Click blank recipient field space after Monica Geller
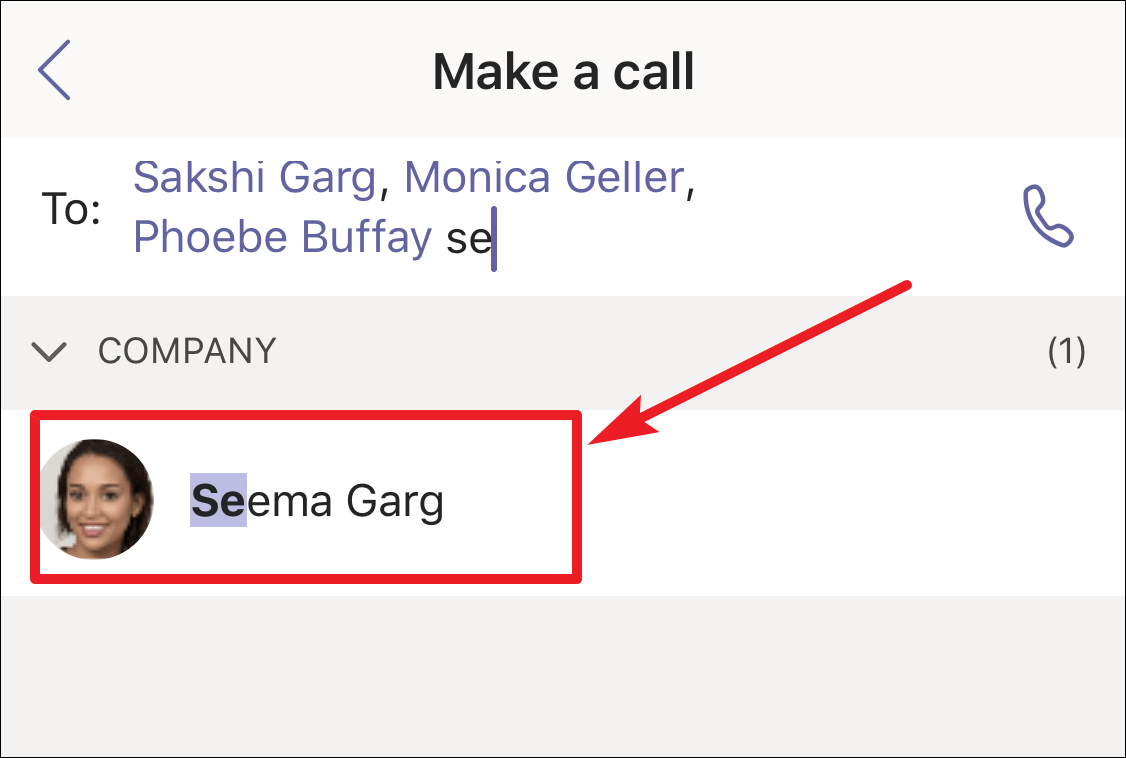 [x=847, y=177]
